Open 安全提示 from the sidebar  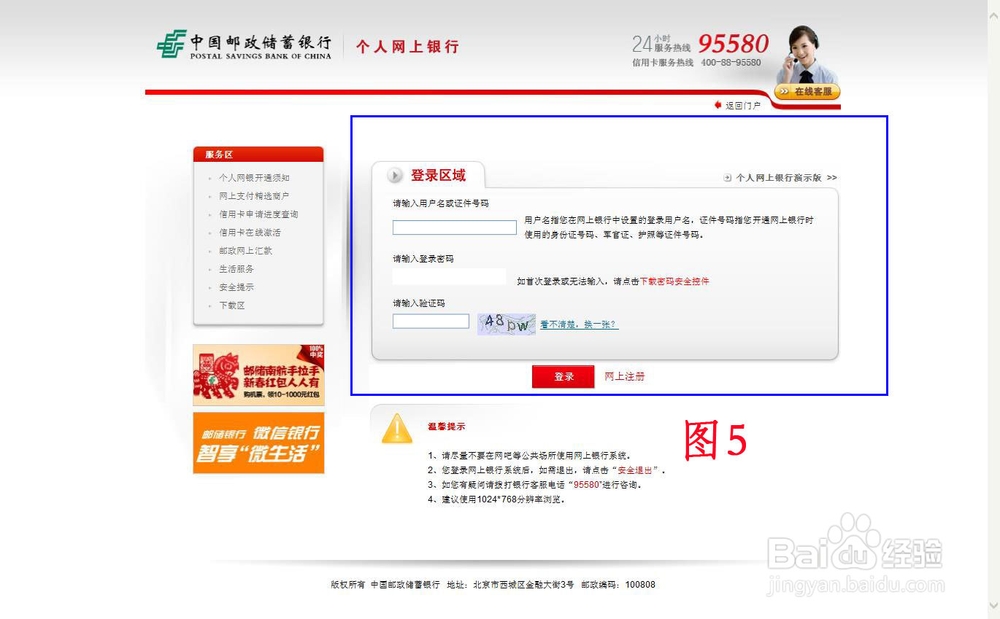tap(237, 288)
